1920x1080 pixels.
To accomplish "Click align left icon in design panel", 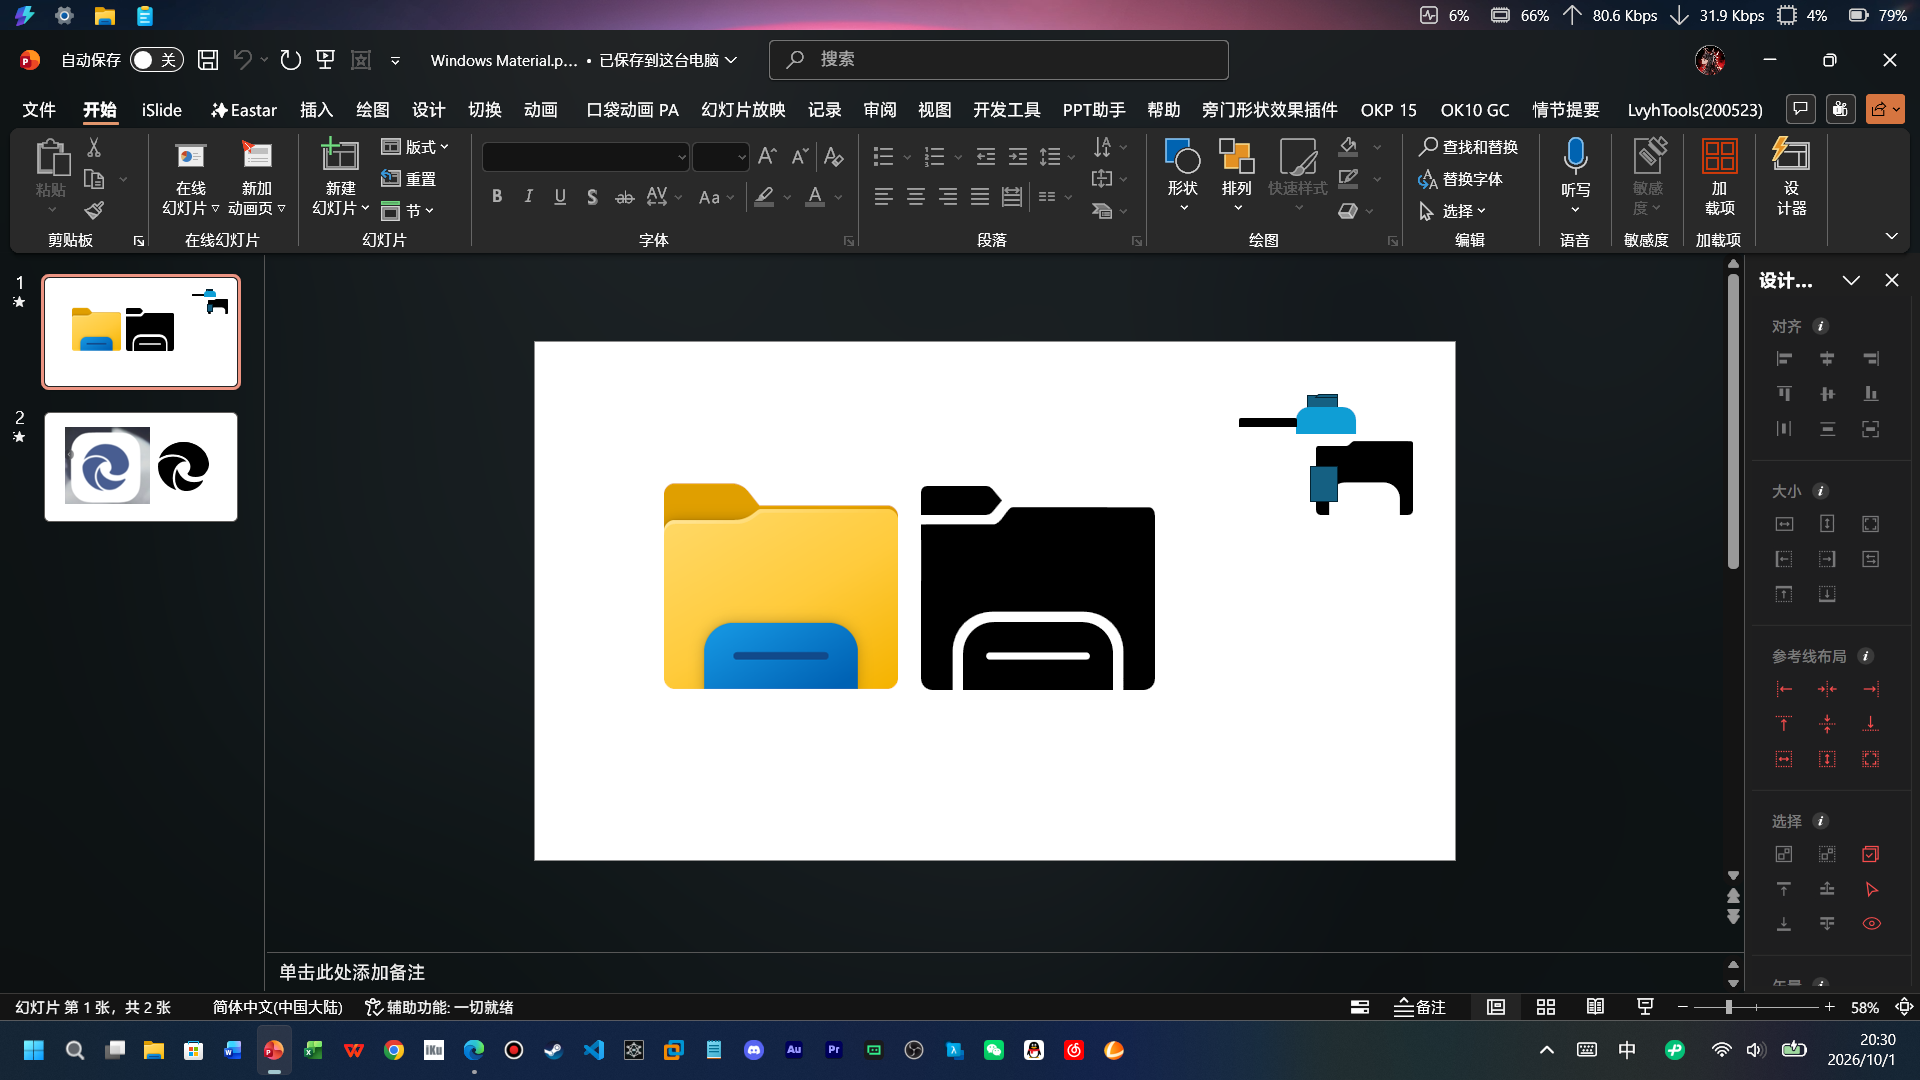I will [x=1784, y=359].
